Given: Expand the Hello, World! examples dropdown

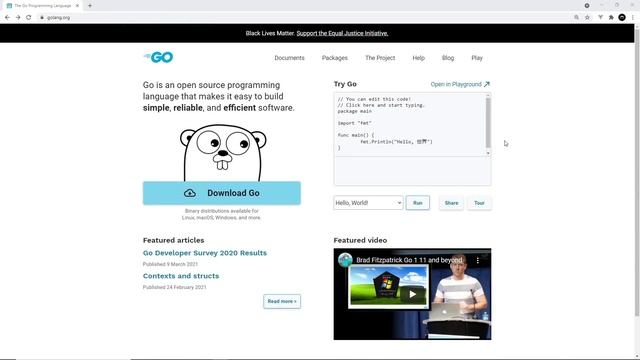Looking at the screenshot, I should [368, 203].
